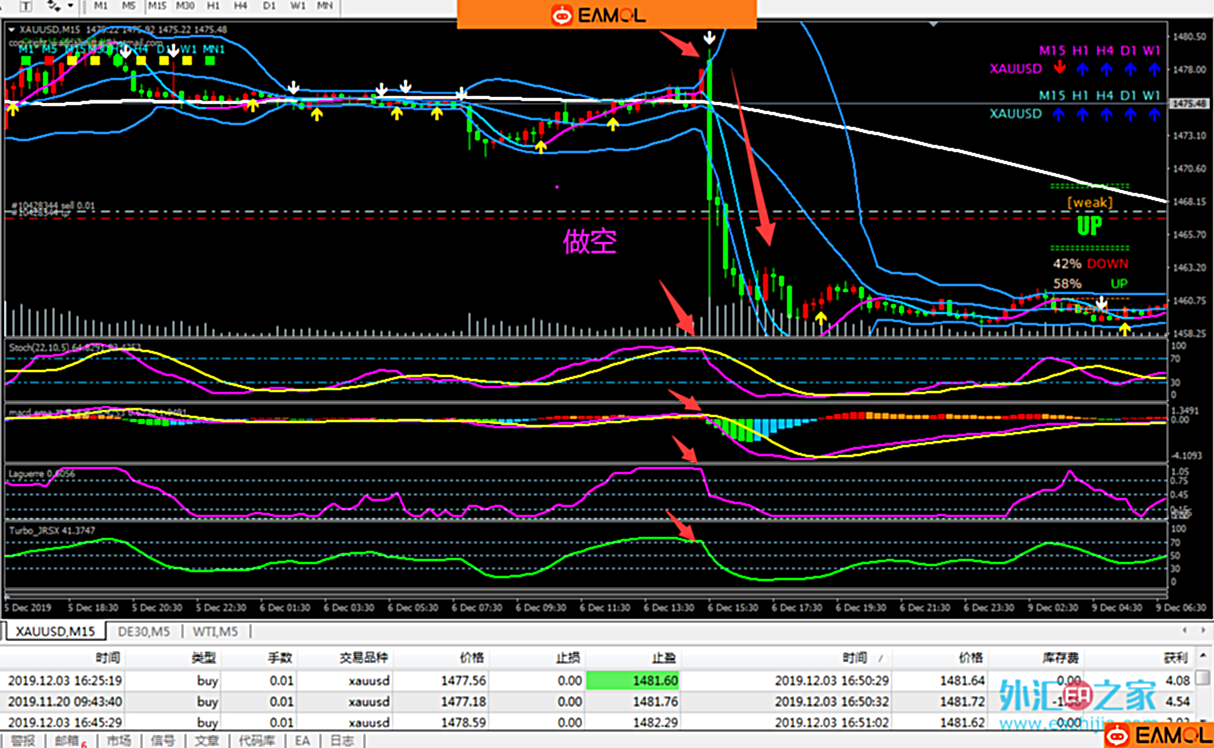The image size is (1214, 748).
Task: Click the 1477.18 open price cell
Action: click(465, 702)
